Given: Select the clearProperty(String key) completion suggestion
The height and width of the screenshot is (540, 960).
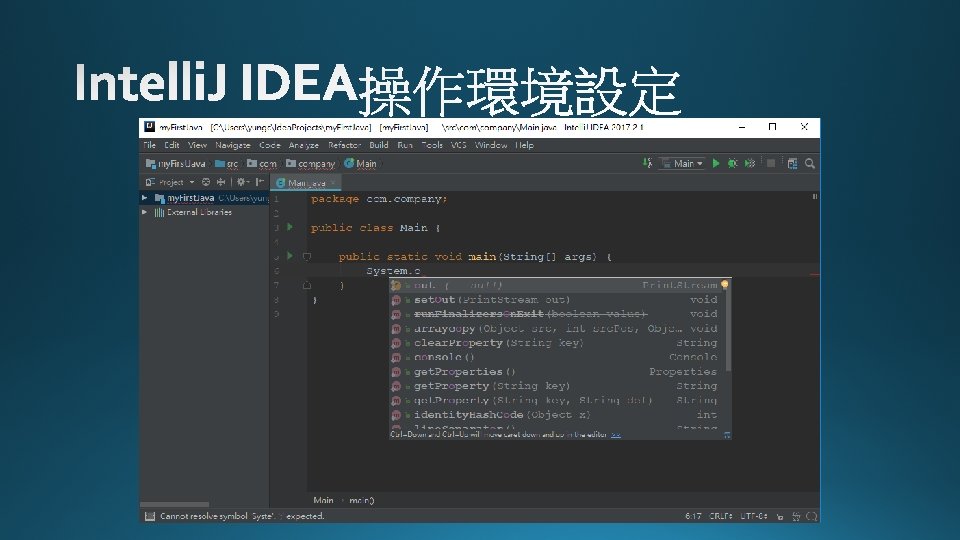Looking at the screenshot, I should (x=557, y=343).
